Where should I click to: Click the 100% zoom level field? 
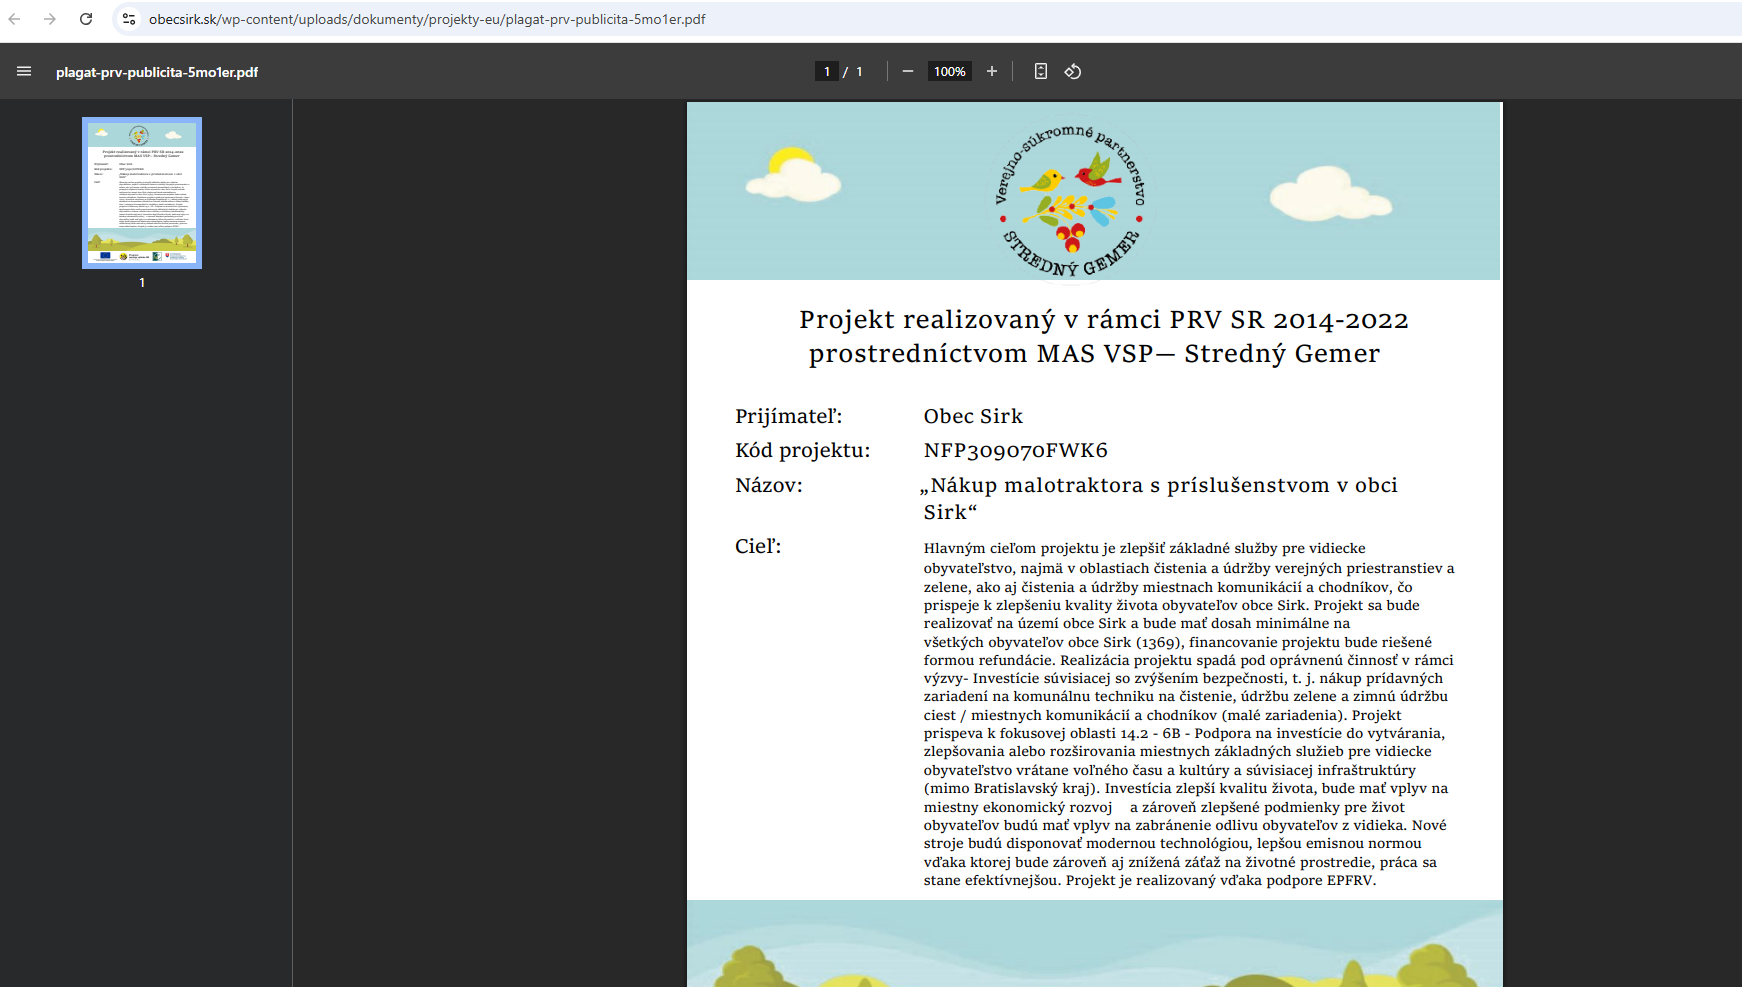[950, 71]
